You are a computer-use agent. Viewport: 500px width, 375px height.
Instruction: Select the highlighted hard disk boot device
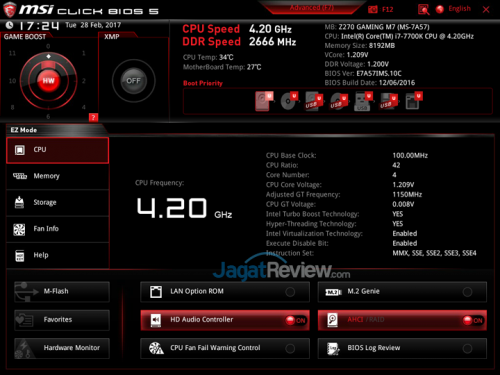[x=264, y=101]
